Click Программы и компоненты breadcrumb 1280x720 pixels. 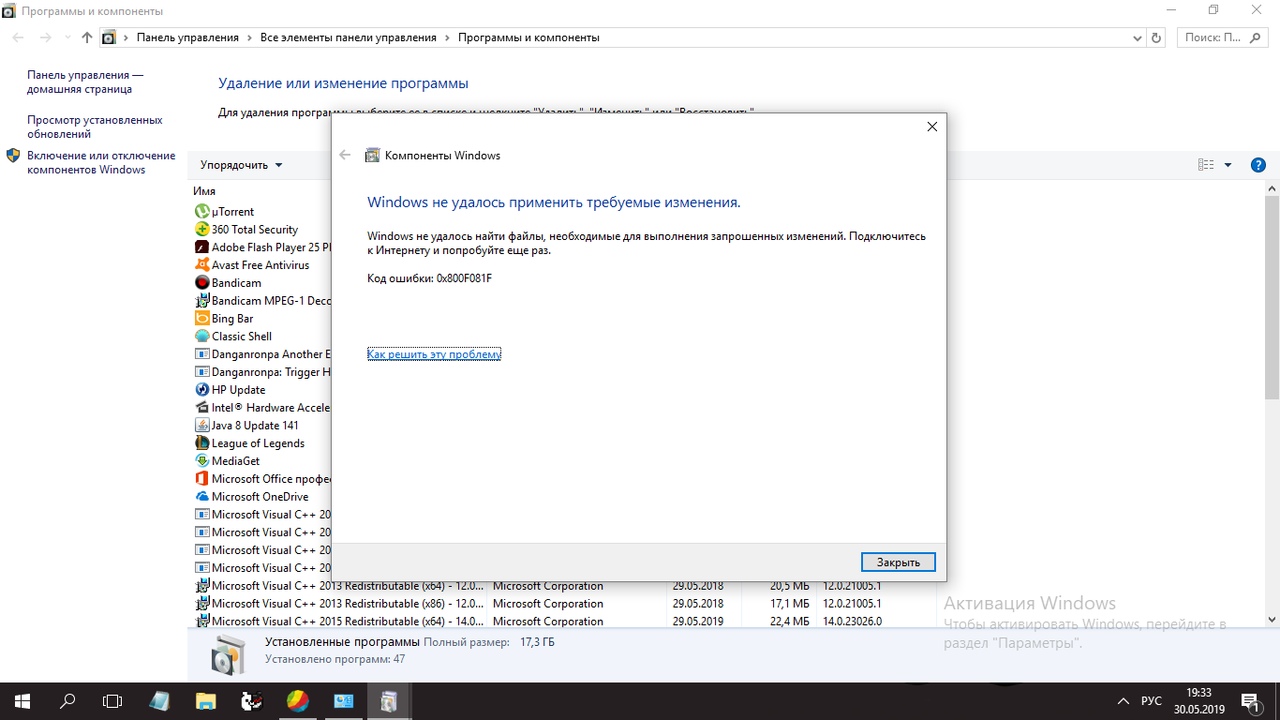(x=529, y=38)
